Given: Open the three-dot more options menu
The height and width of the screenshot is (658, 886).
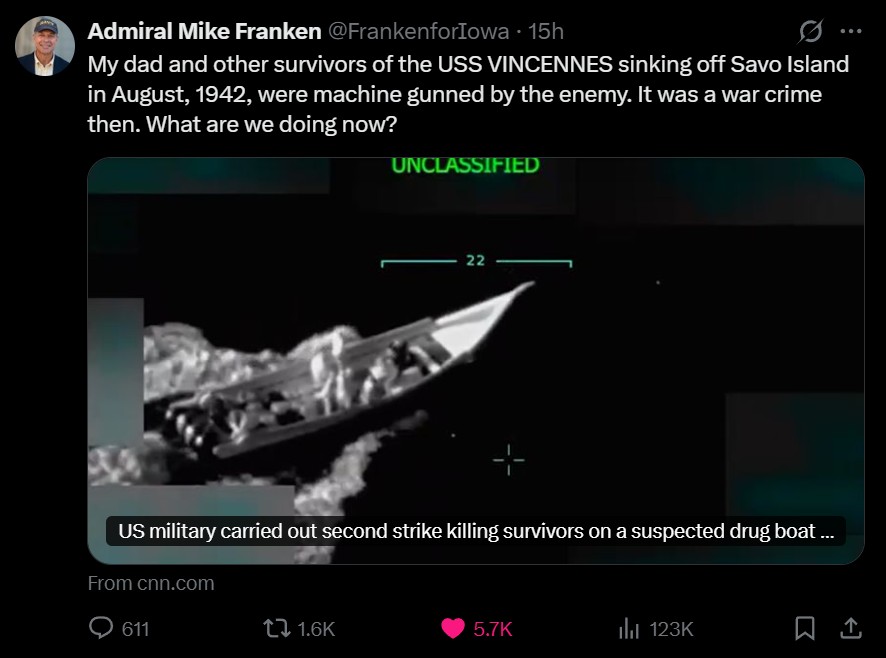Looking at the screenshot, I should (851, 31).
